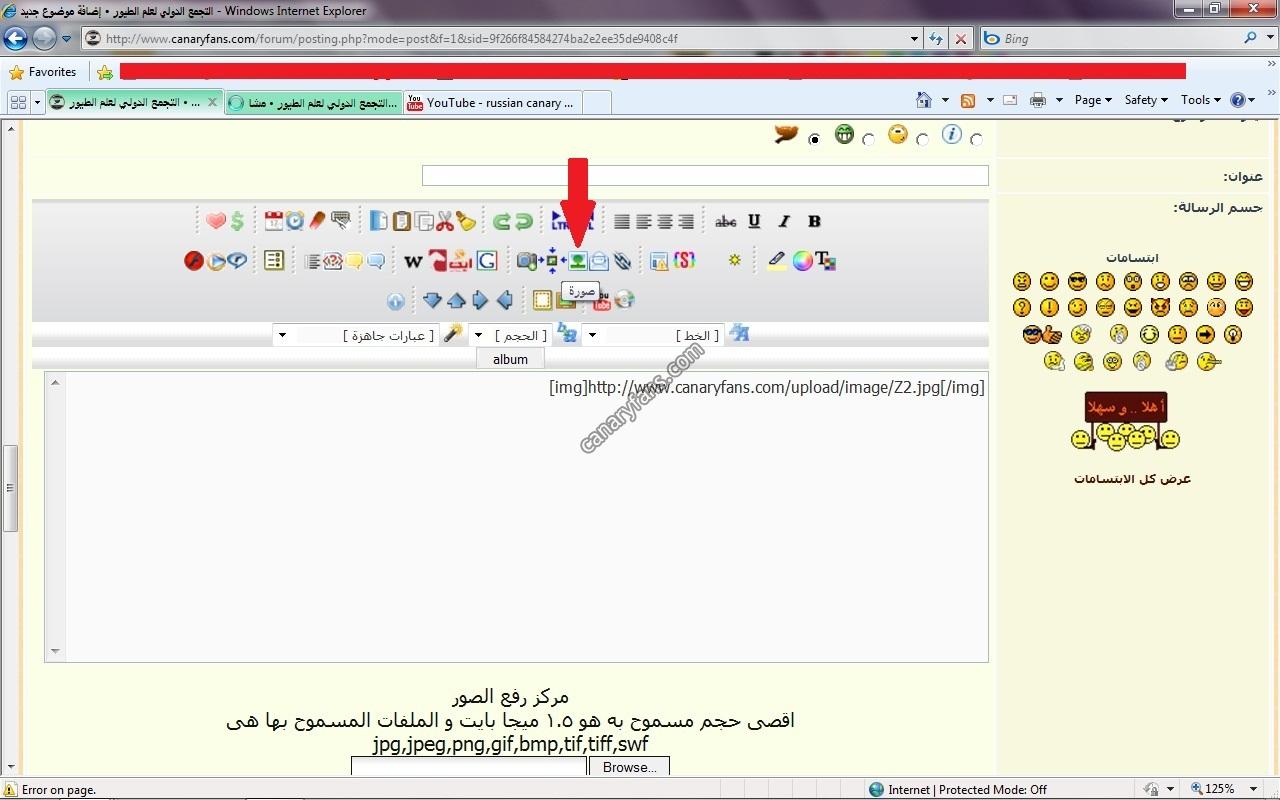Click the Bing search box
Image resolution: width=1280 pixels, height=800 pixels.
click(1110, 39)
